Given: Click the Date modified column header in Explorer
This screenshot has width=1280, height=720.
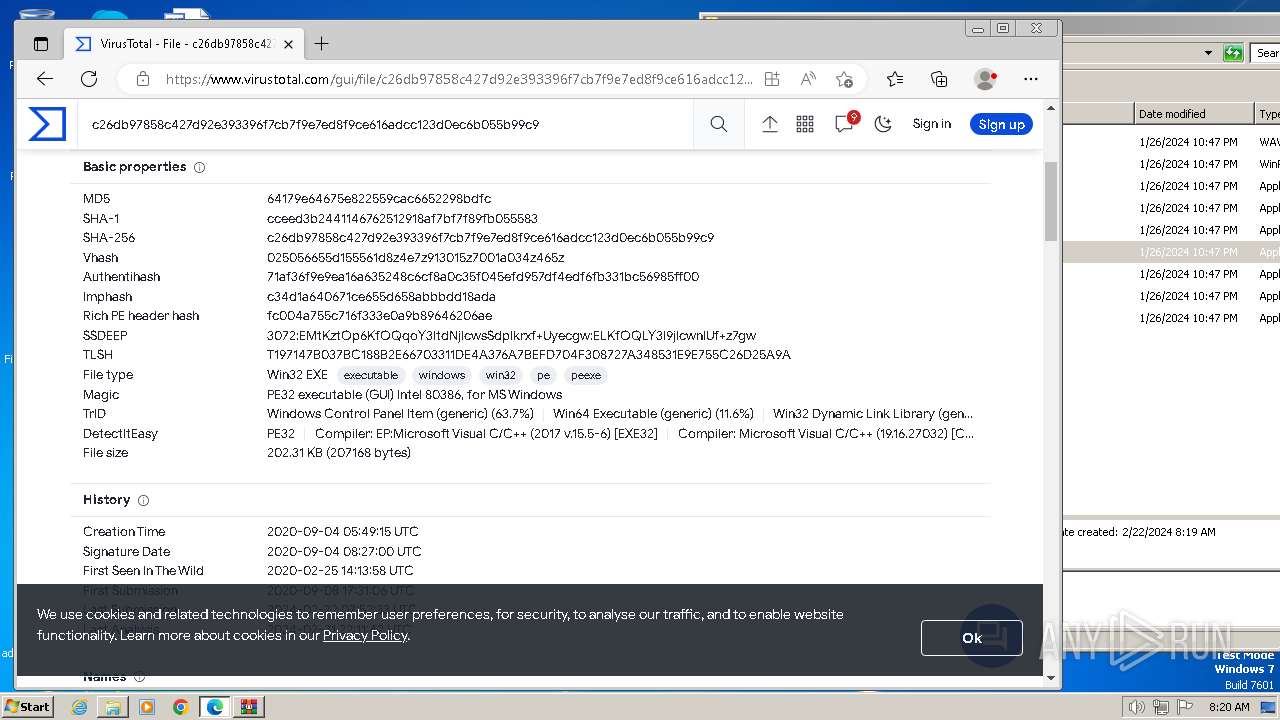Looking at the screenshot, I should click(1193, 114).
